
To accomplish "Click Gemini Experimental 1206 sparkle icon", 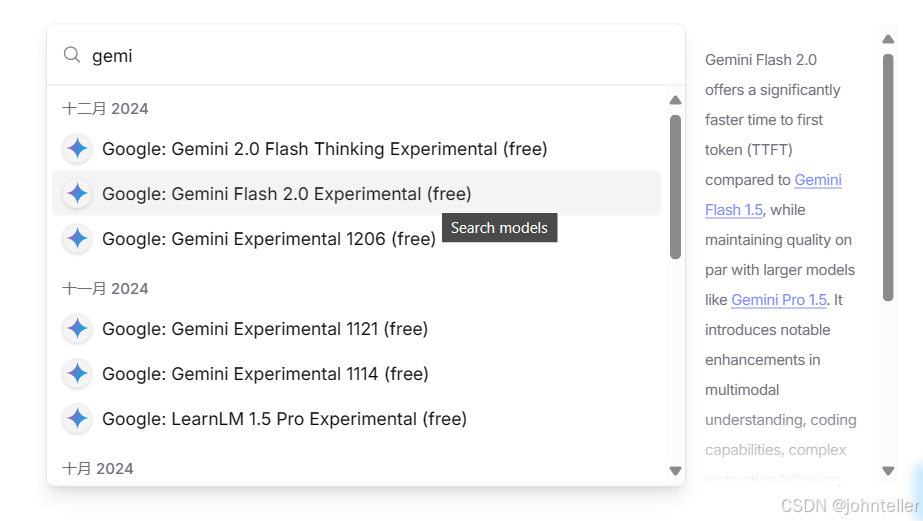I will pyautogui.click(x=77, y=239).
